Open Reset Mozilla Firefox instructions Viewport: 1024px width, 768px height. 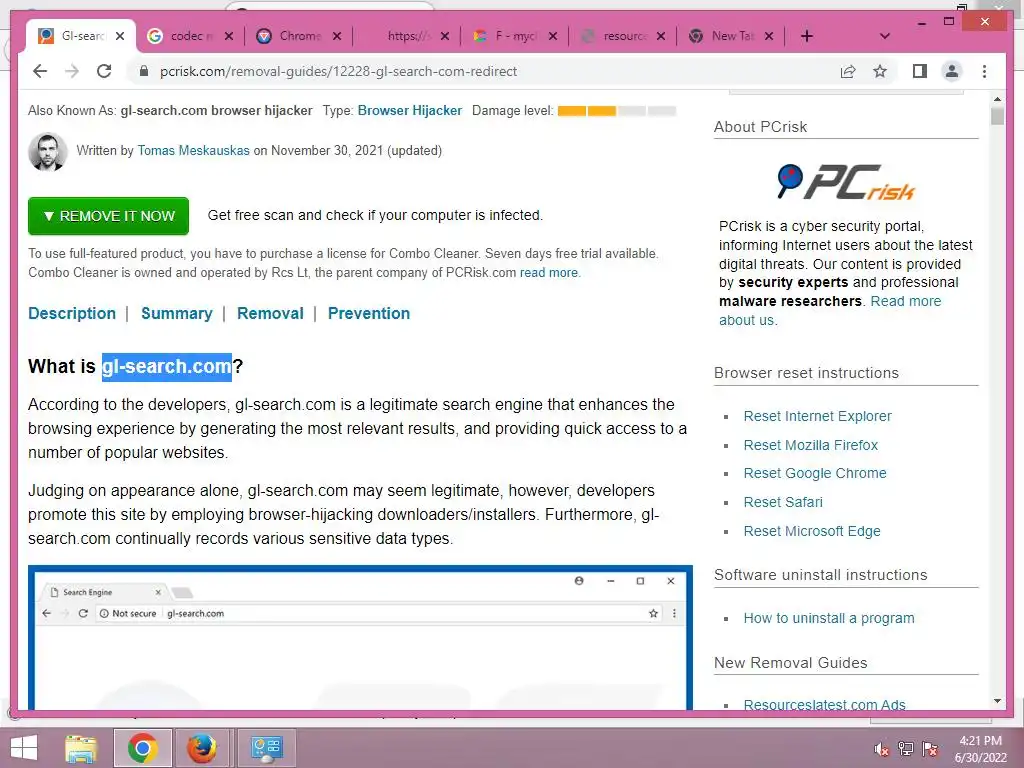[810, 445]
